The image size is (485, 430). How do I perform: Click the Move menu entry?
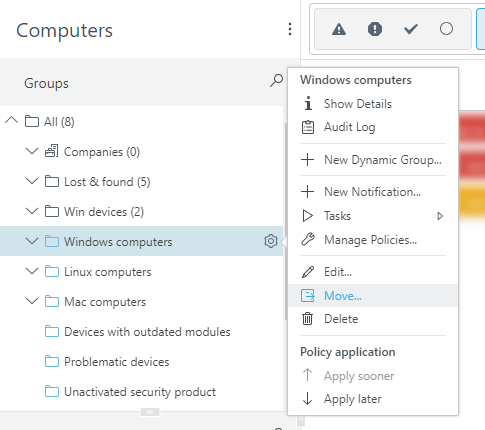[373, 296]
